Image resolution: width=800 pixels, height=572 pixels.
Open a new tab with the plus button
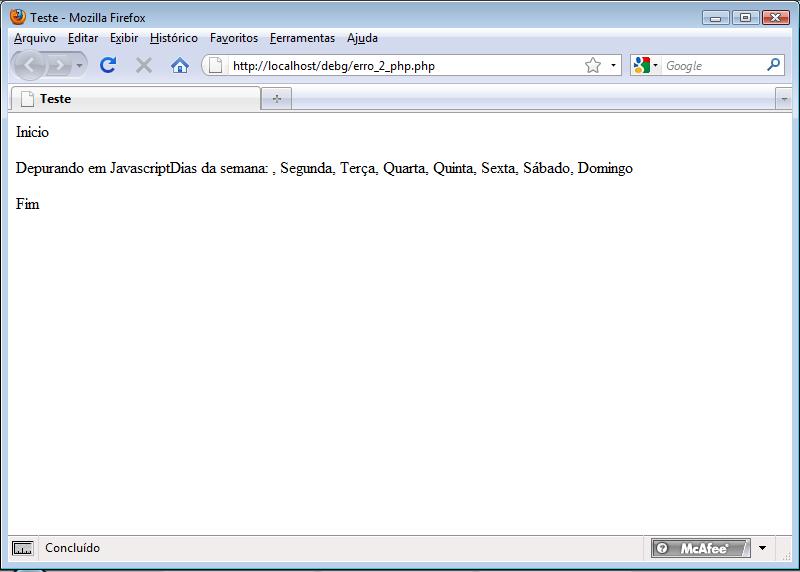tap(277, 98)
